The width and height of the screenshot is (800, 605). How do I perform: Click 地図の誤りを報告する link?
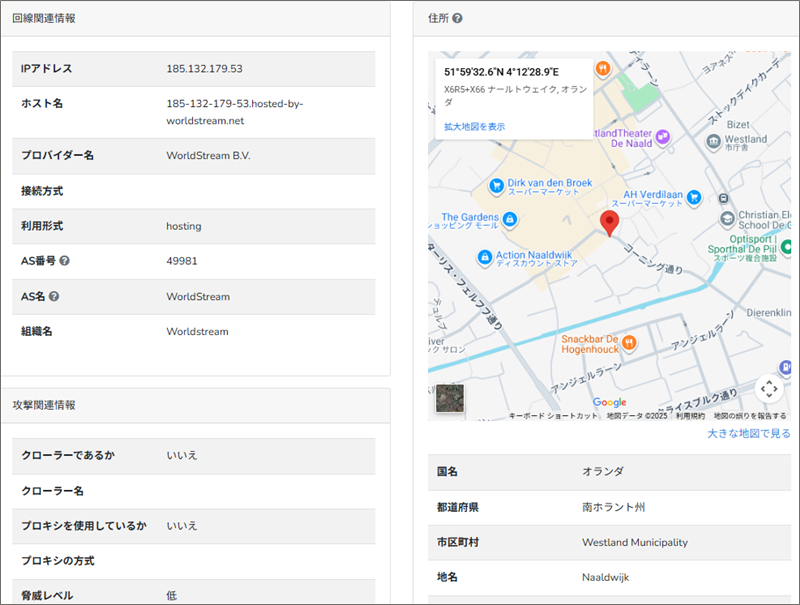(x=750, y=415)
